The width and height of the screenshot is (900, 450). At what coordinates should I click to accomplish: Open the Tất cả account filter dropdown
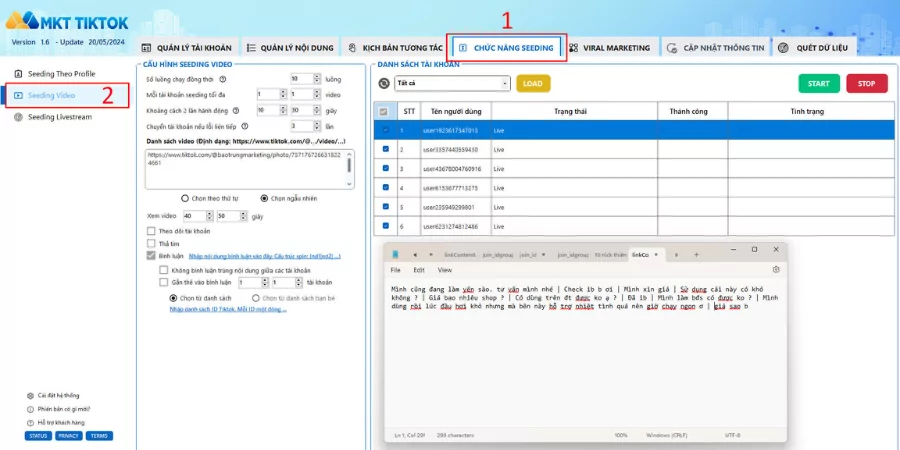pos(452,84)
